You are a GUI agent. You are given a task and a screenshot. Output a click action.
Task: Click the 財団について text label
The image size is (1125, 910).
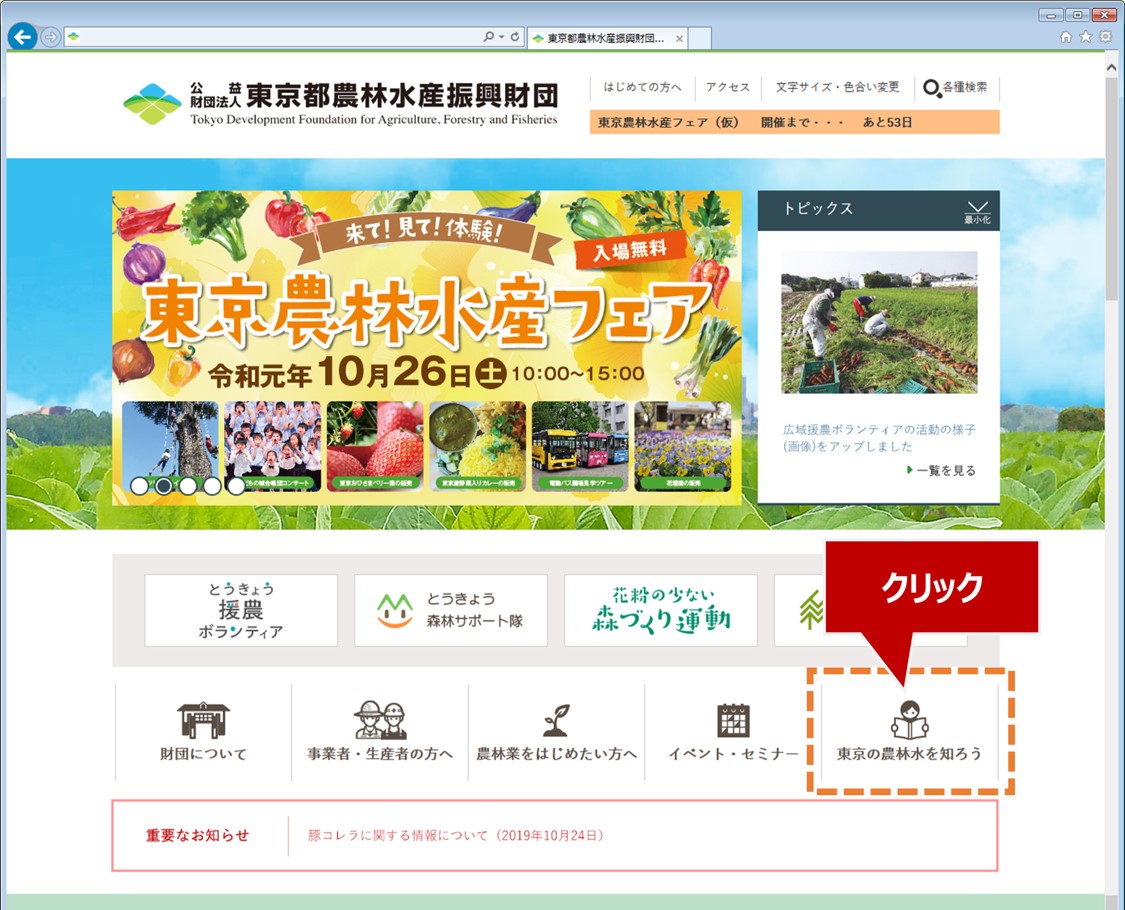tap(203, 754)
